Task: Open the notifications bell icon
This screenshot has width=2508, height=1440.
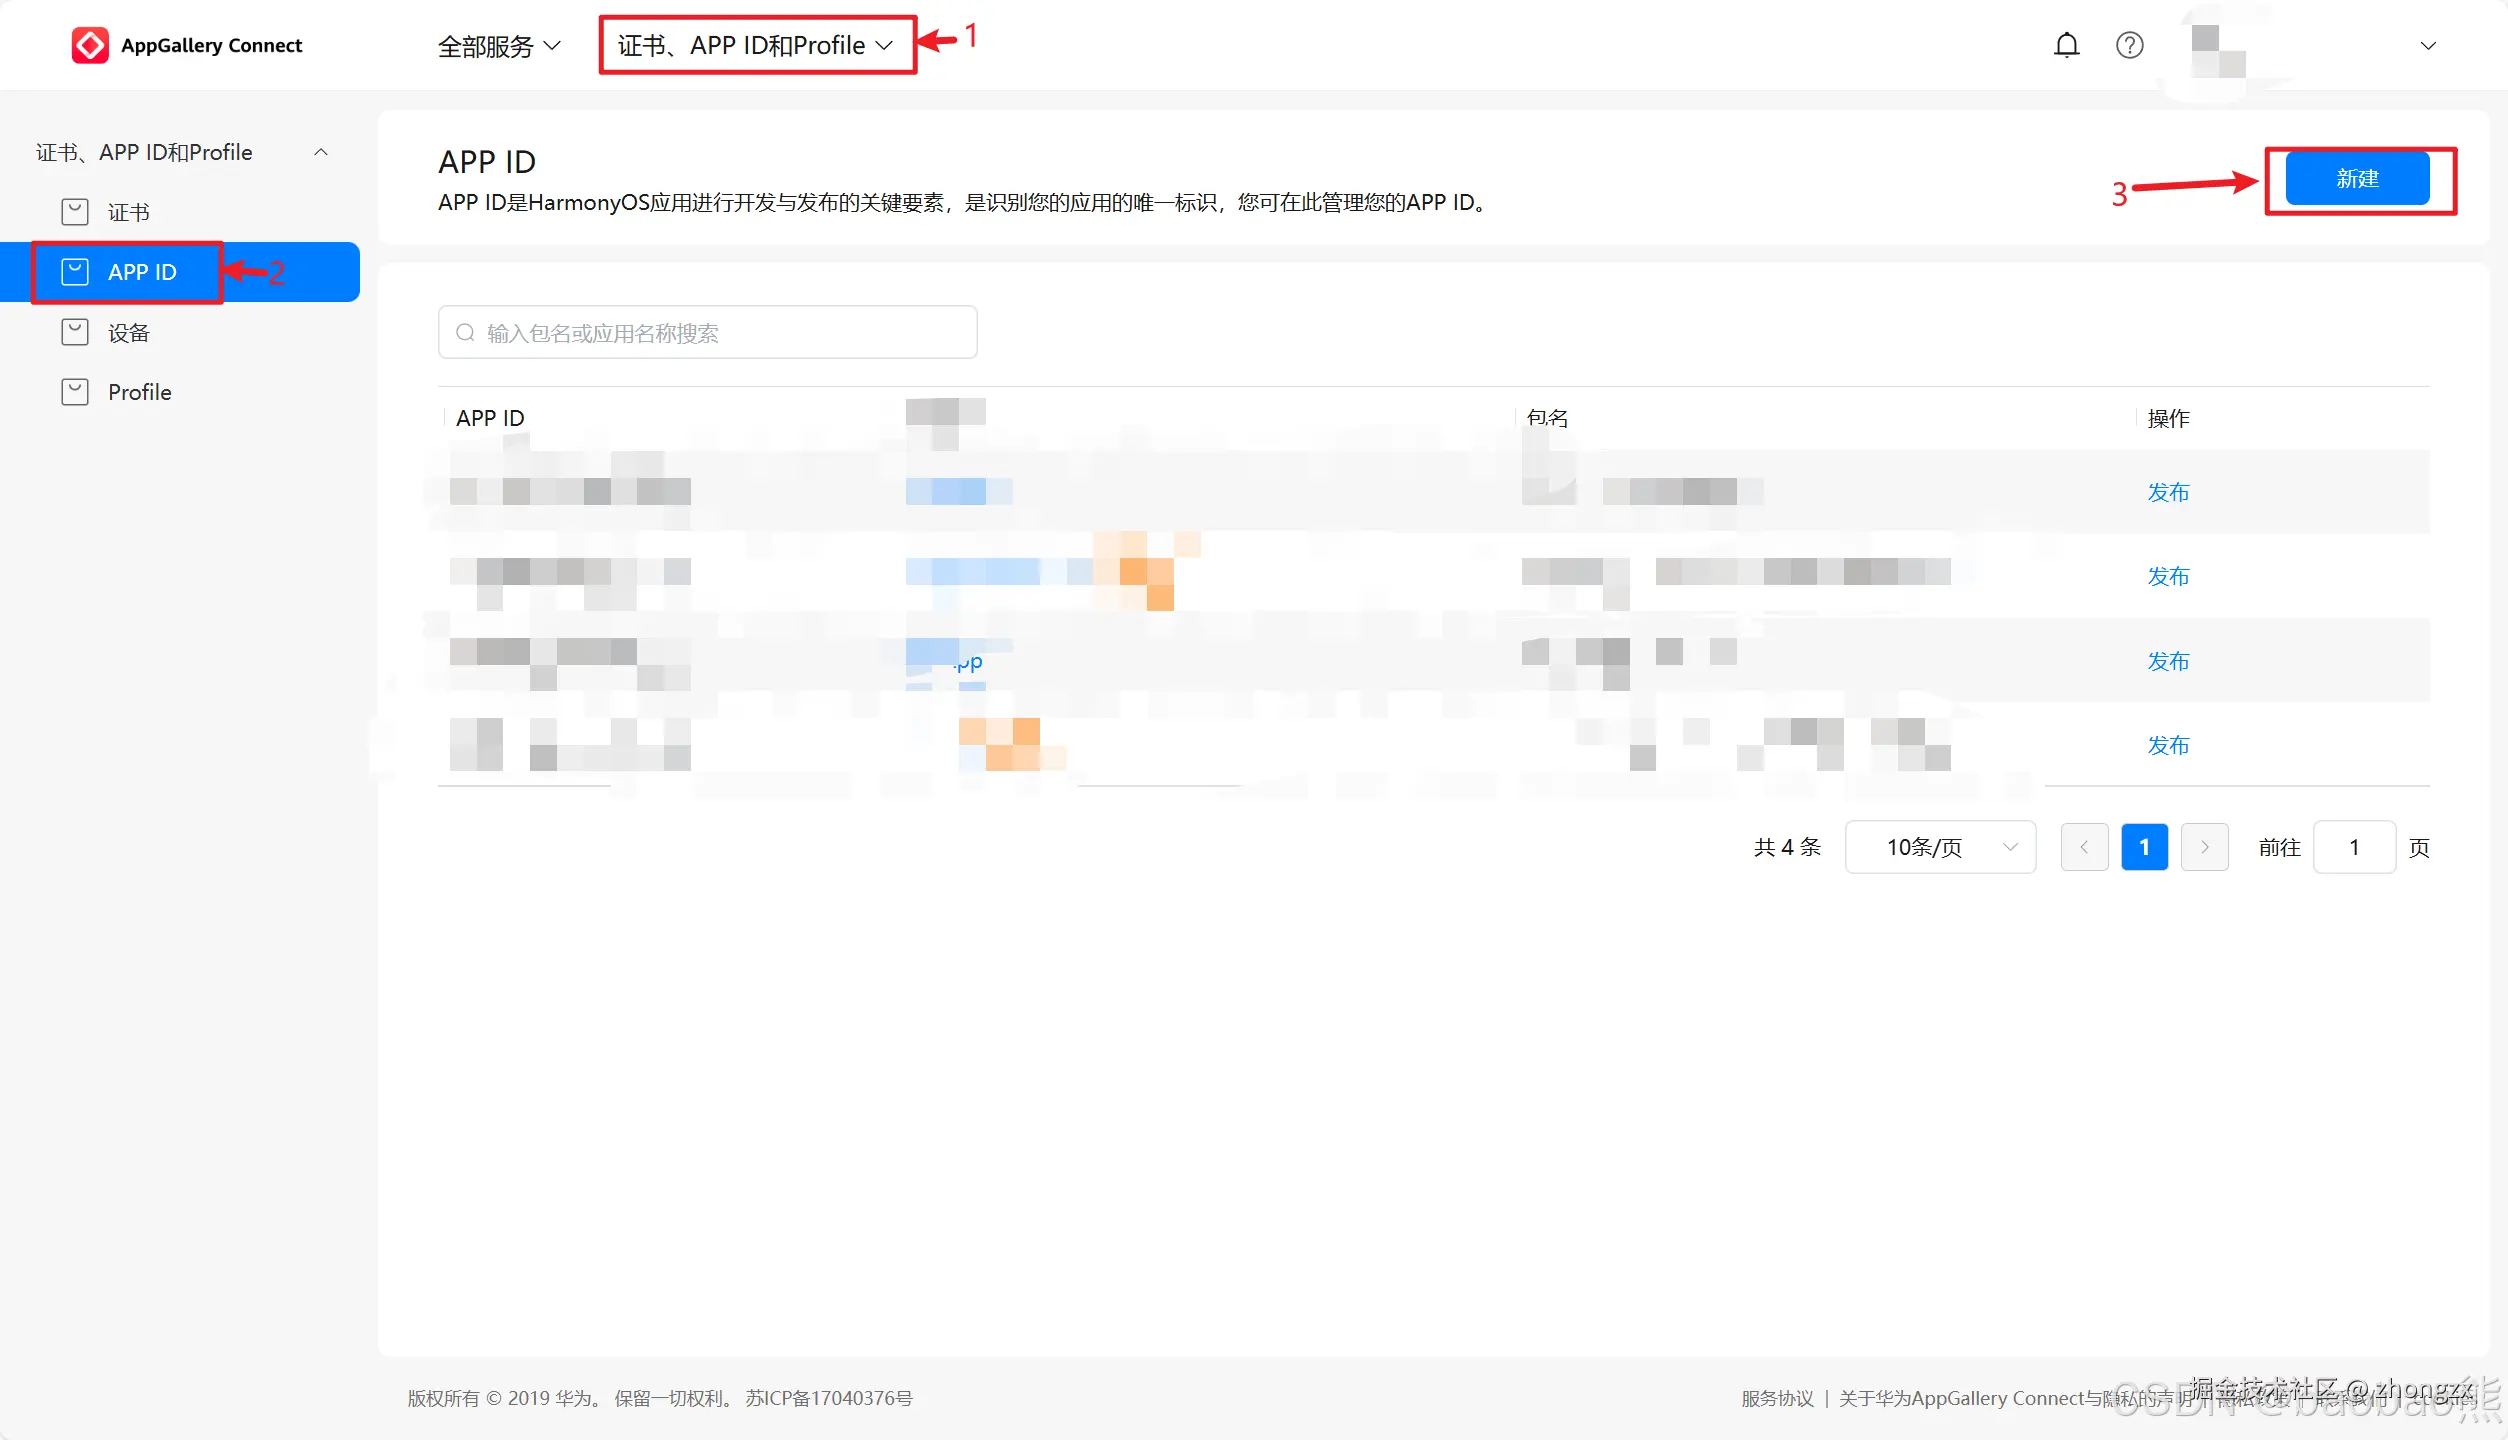Action: pyautogui.click(x=2066, y=45)
